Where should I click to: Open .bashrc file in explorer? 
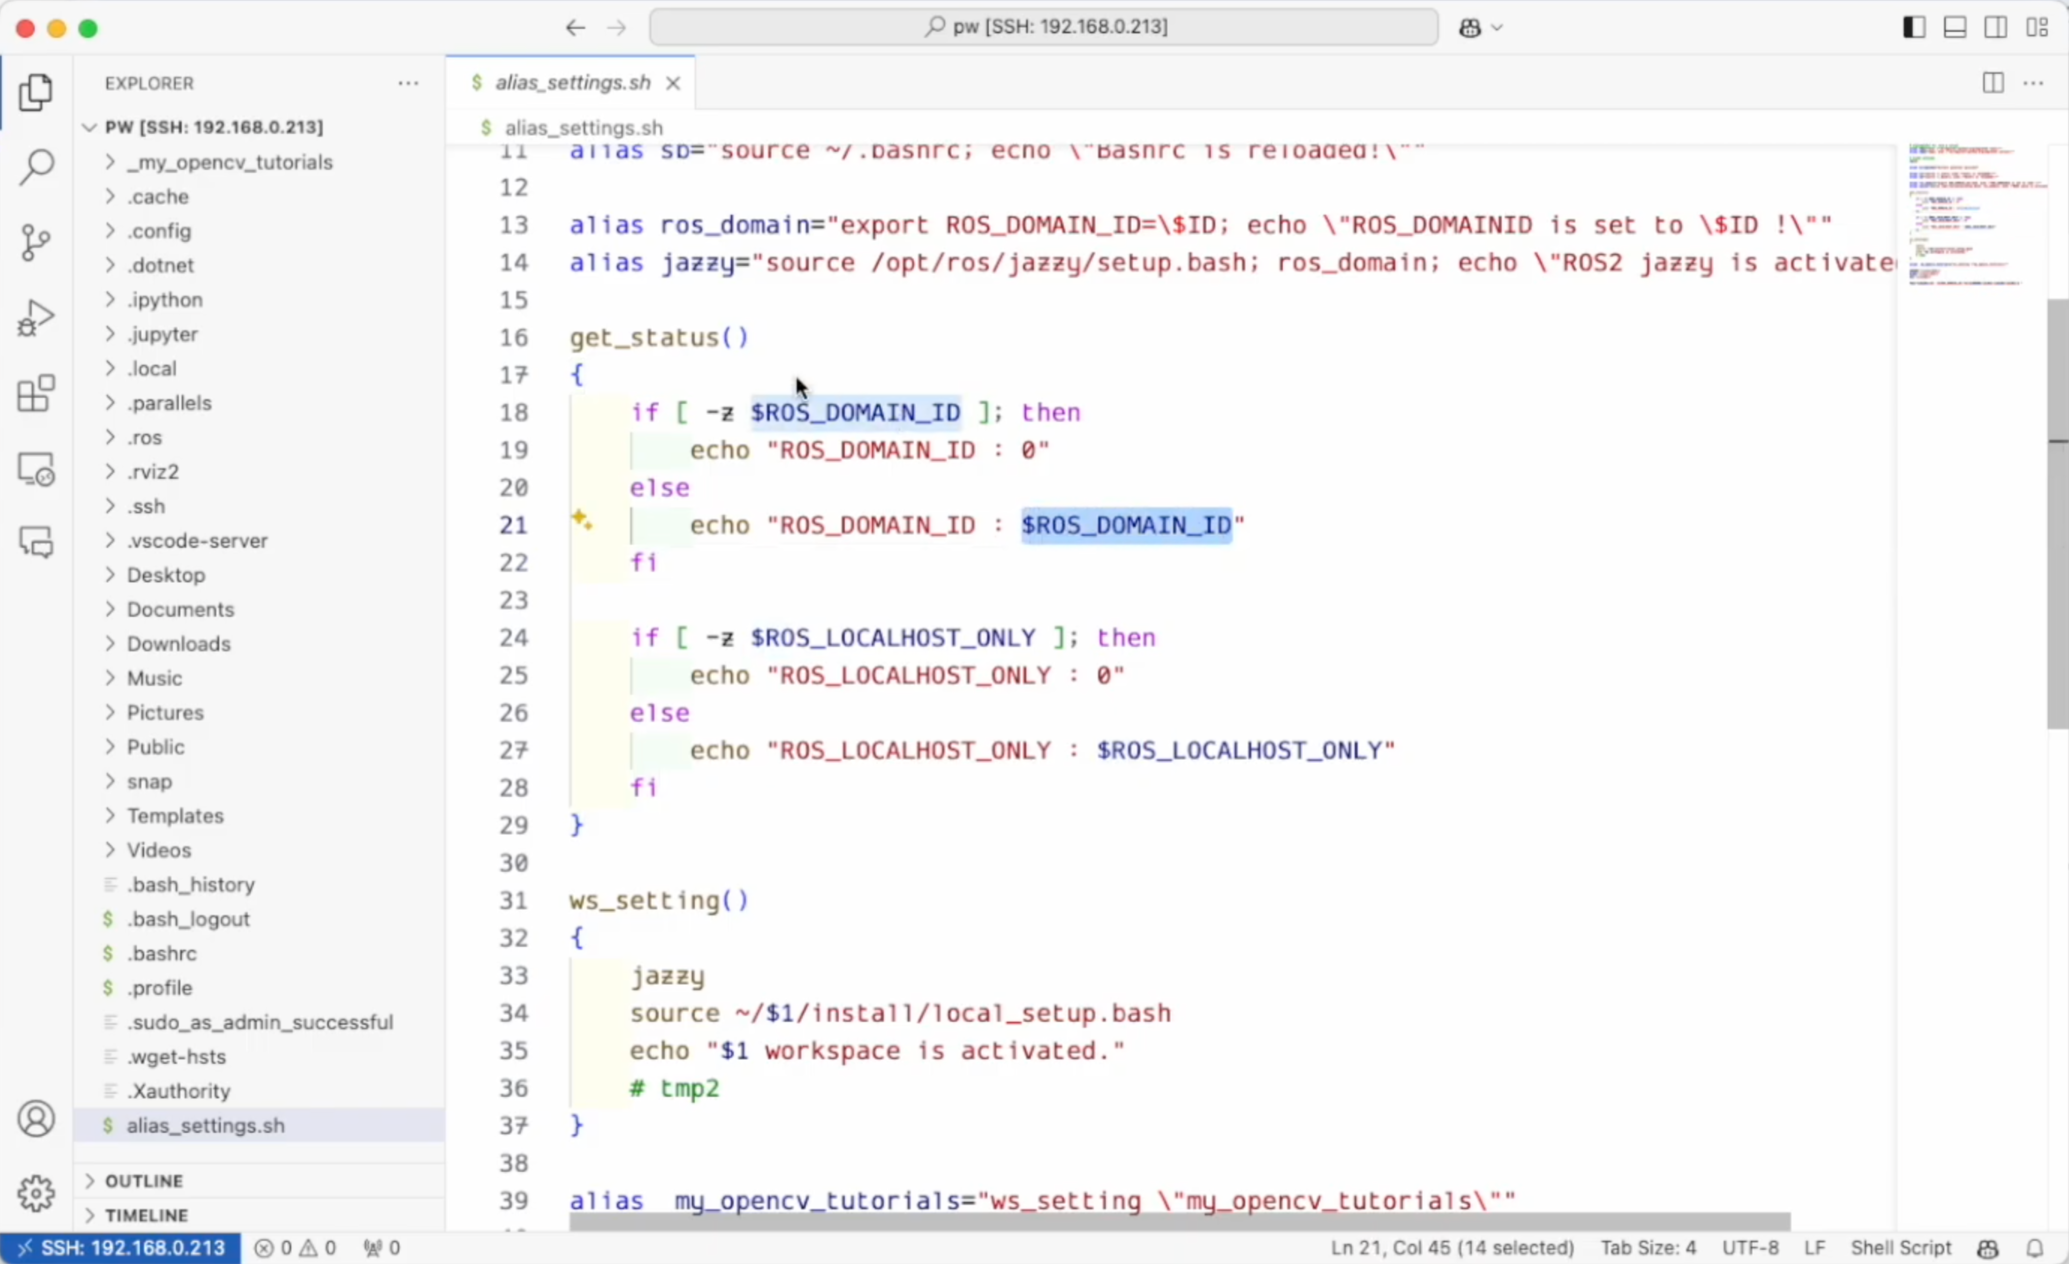(162, 953)
